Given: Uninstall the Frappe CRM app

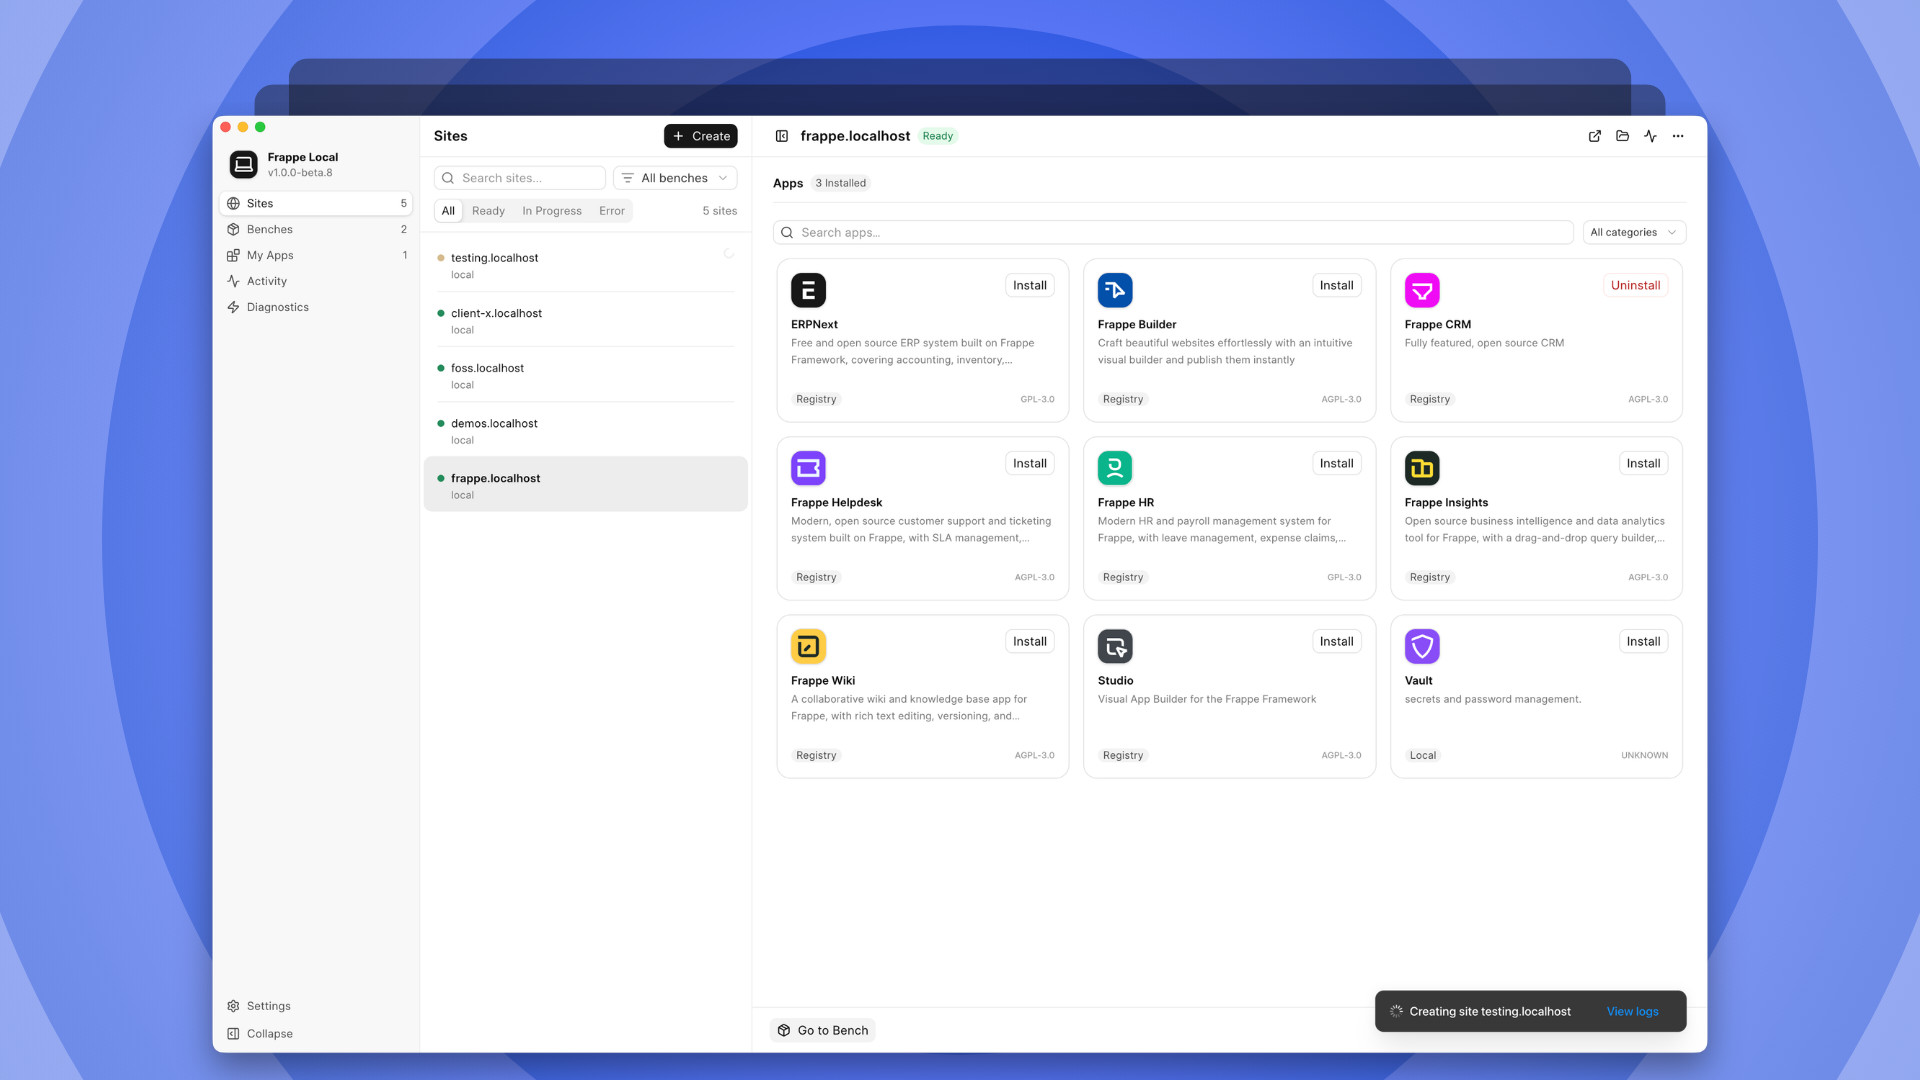Looking at the screenshot, I should point(1635,286).
